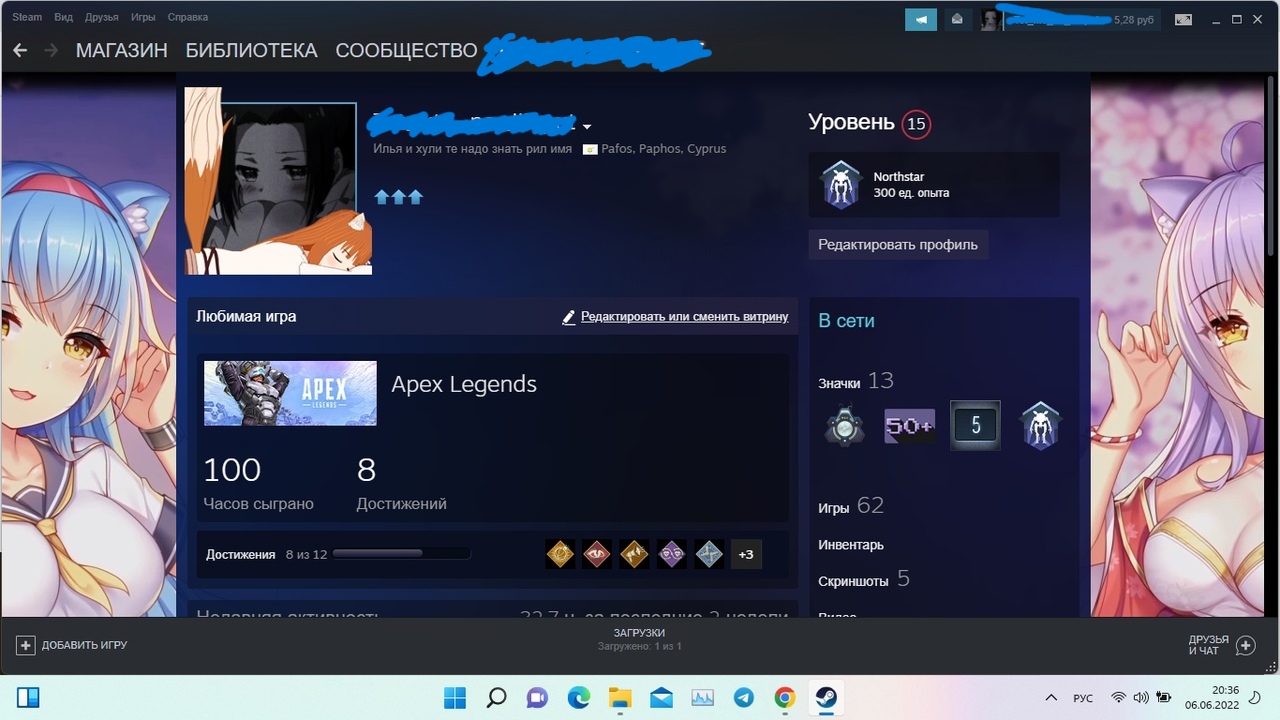The image size is (1280, 720).
Task: Click the plus icon for ДОБАВИТЬ ИГРУ
Action: 26,645
